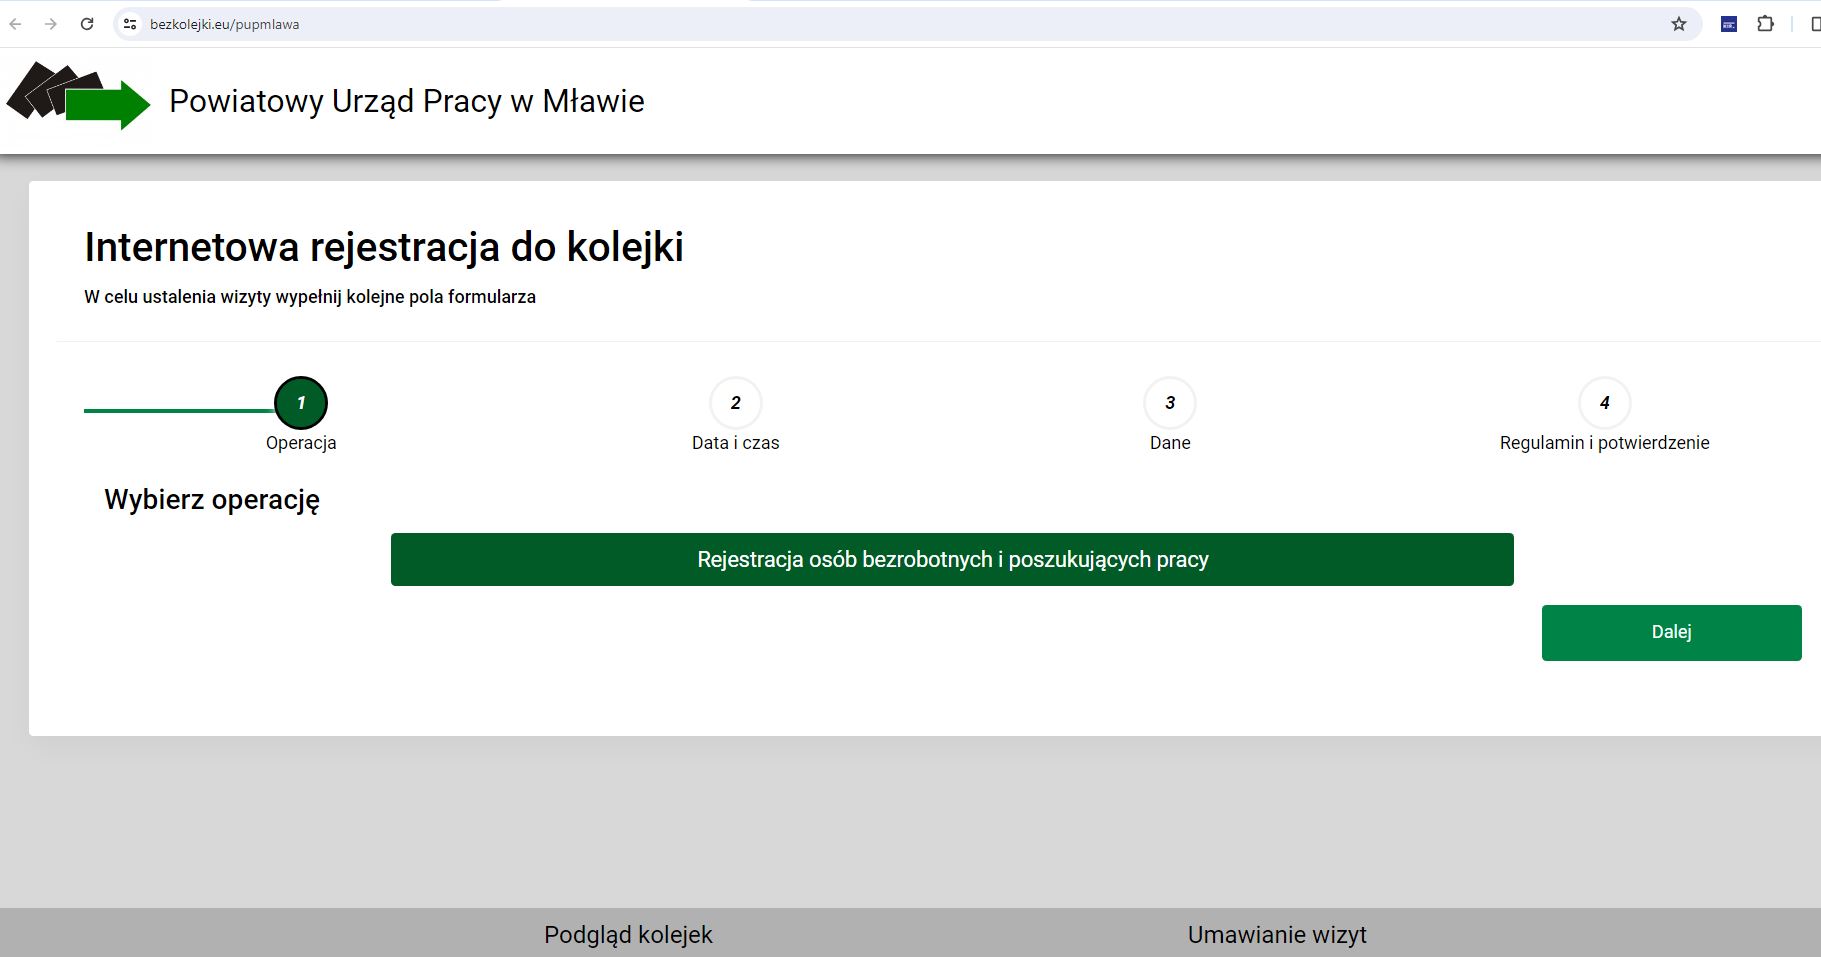The width and height of the screenshot is (1821, 957).
Task: Select step 4 Regulamin i potwierdzenie circle
Action: click(1605, 403)
